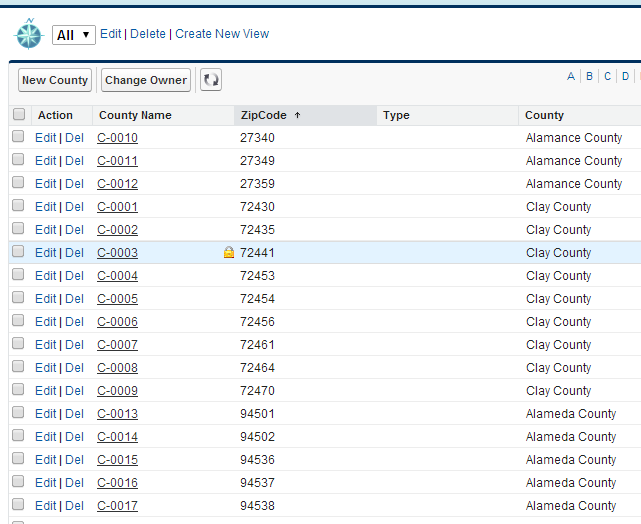This screenshot has height=524, width=641.
Task: Toggle the select-all header checkbox
Action: point(19,115)
